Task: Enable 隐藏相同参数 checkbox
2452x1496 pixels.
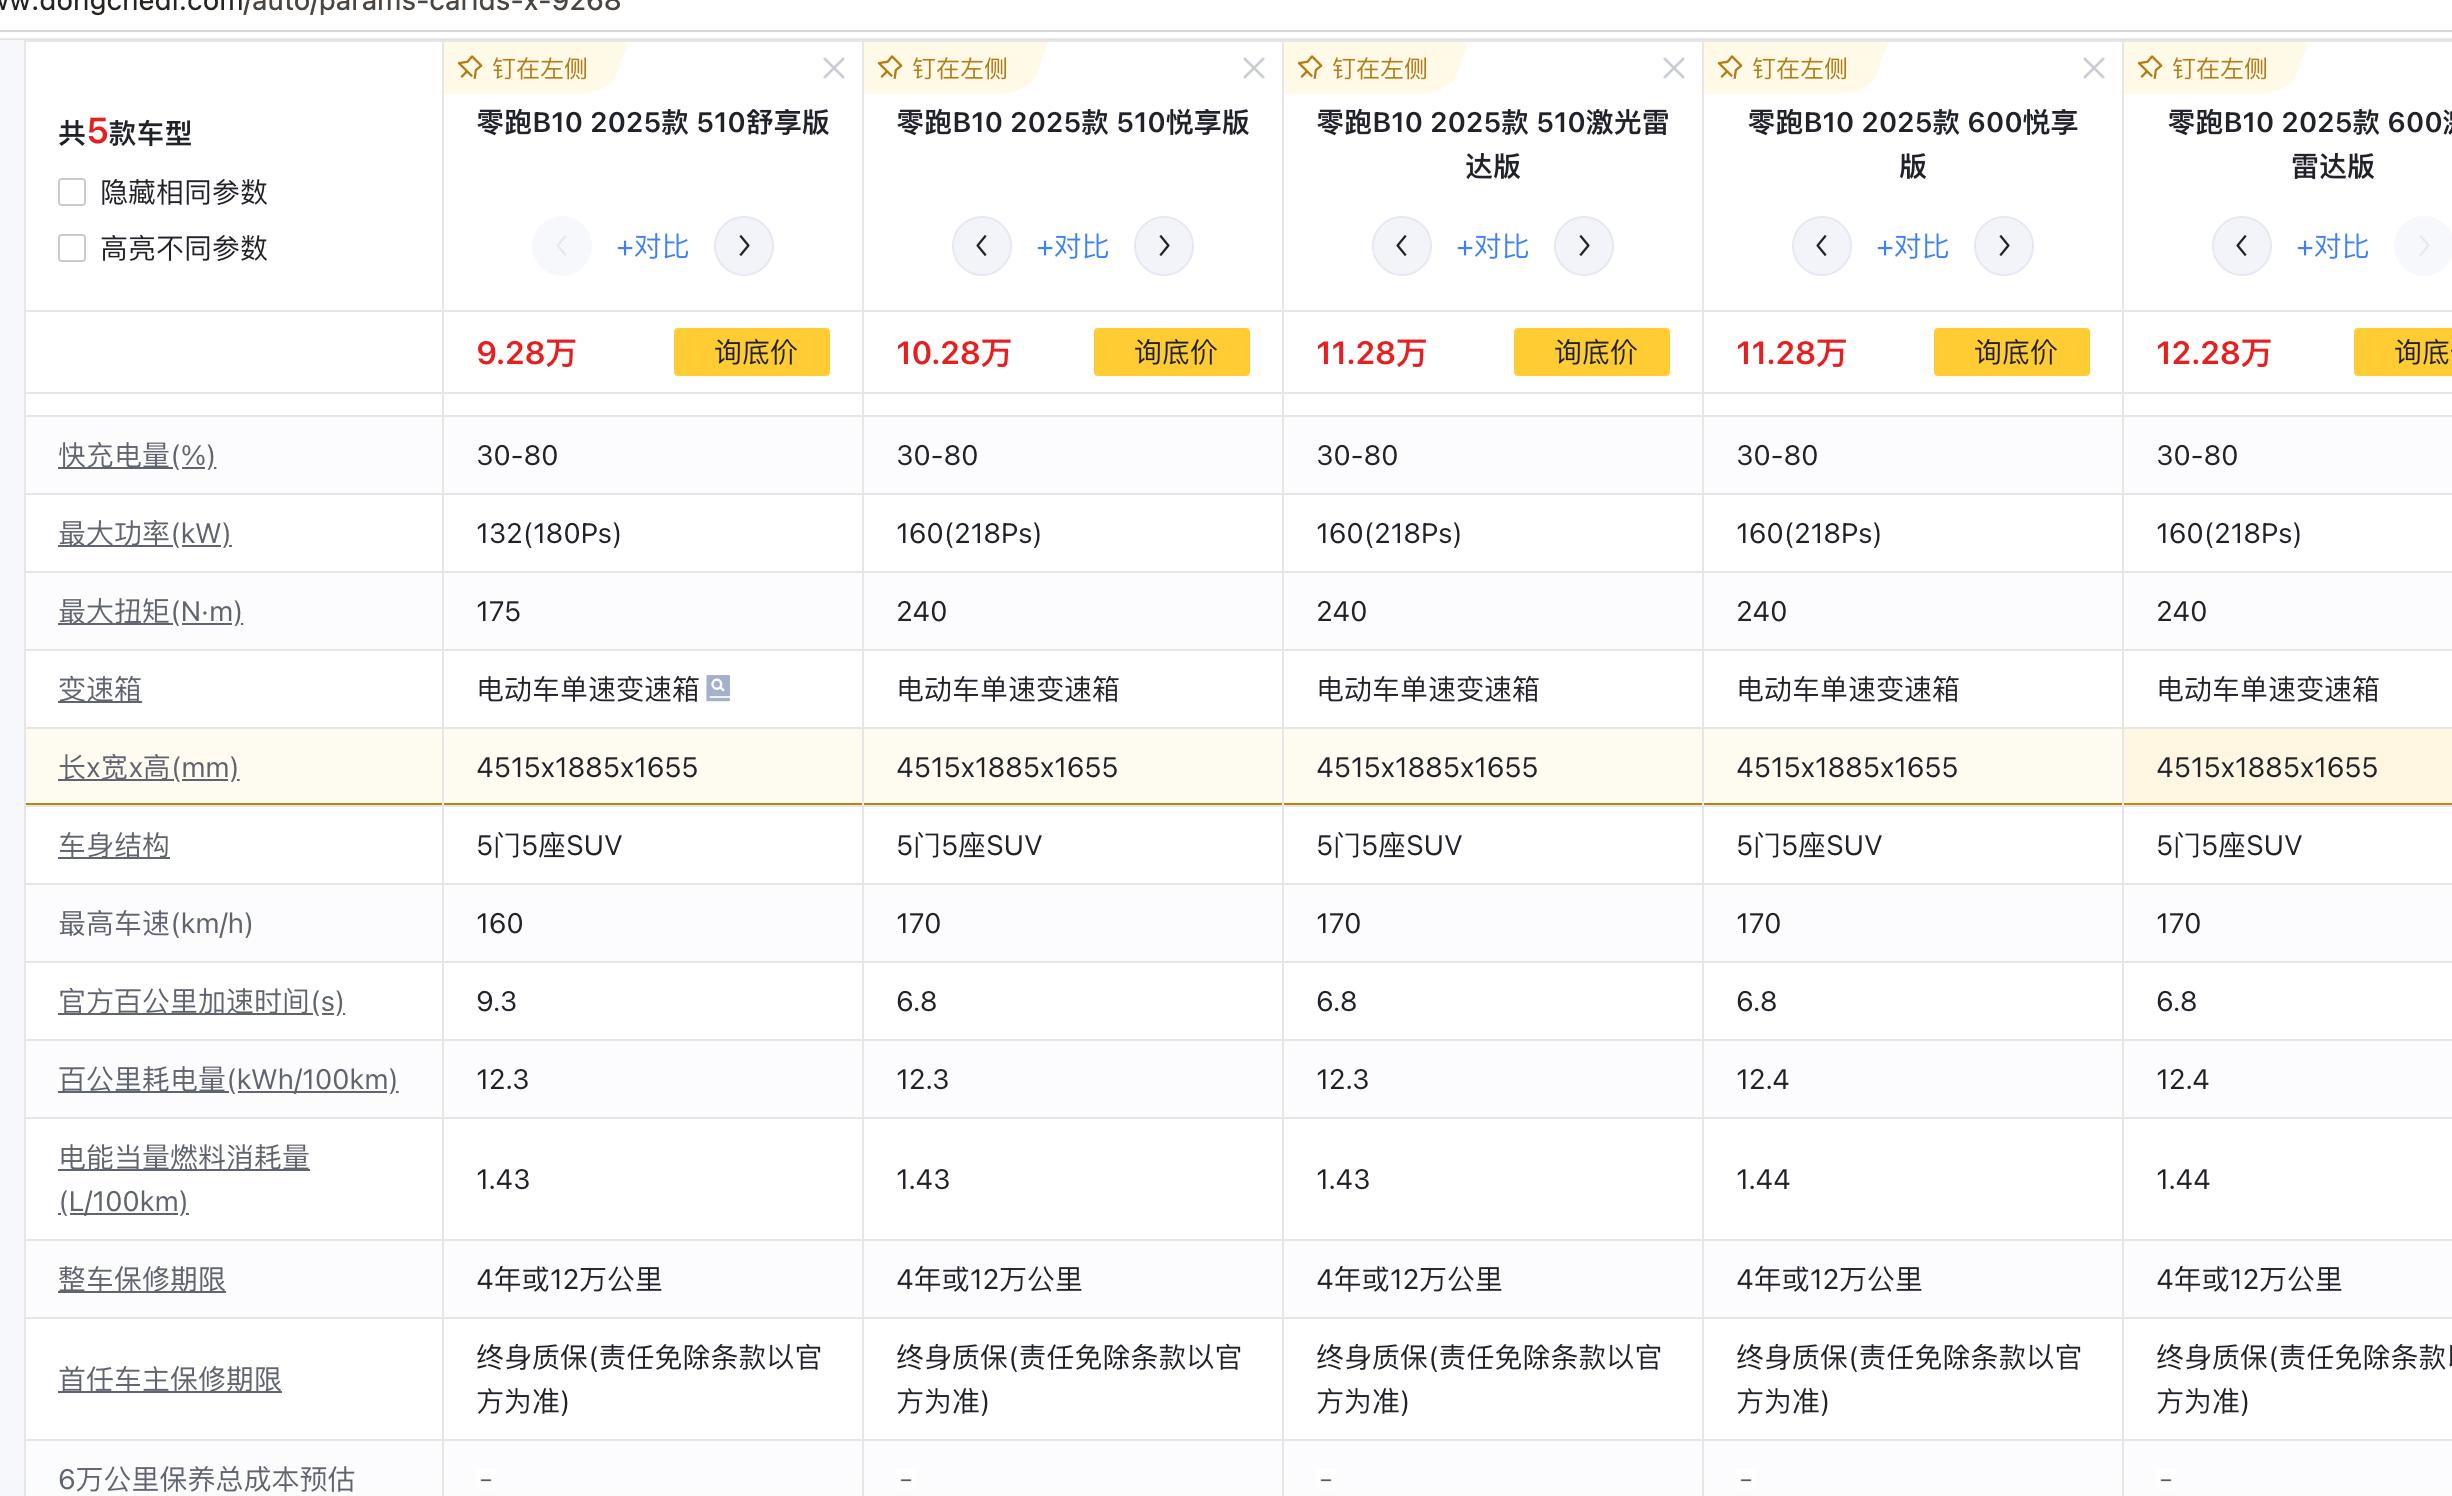Action: click(72, 192)
